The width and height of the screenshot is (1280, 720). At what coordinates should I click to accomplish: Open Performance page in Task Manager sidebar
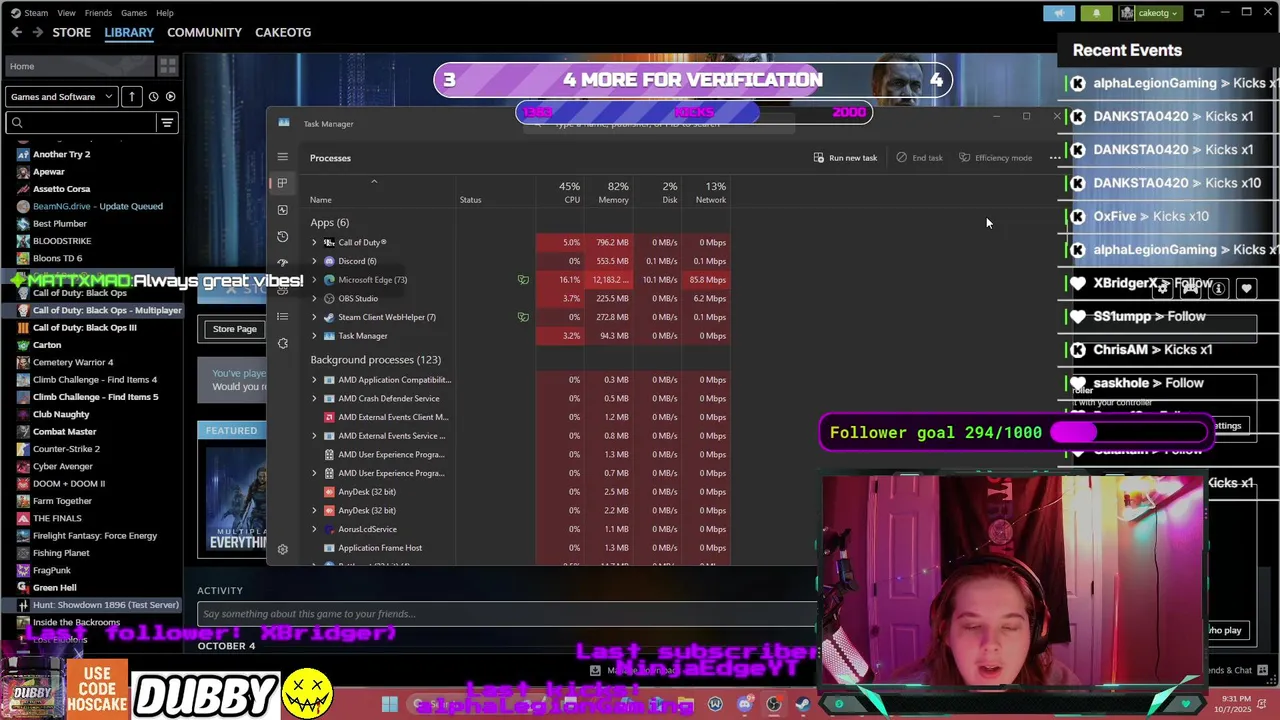click(x=283, y=210)
